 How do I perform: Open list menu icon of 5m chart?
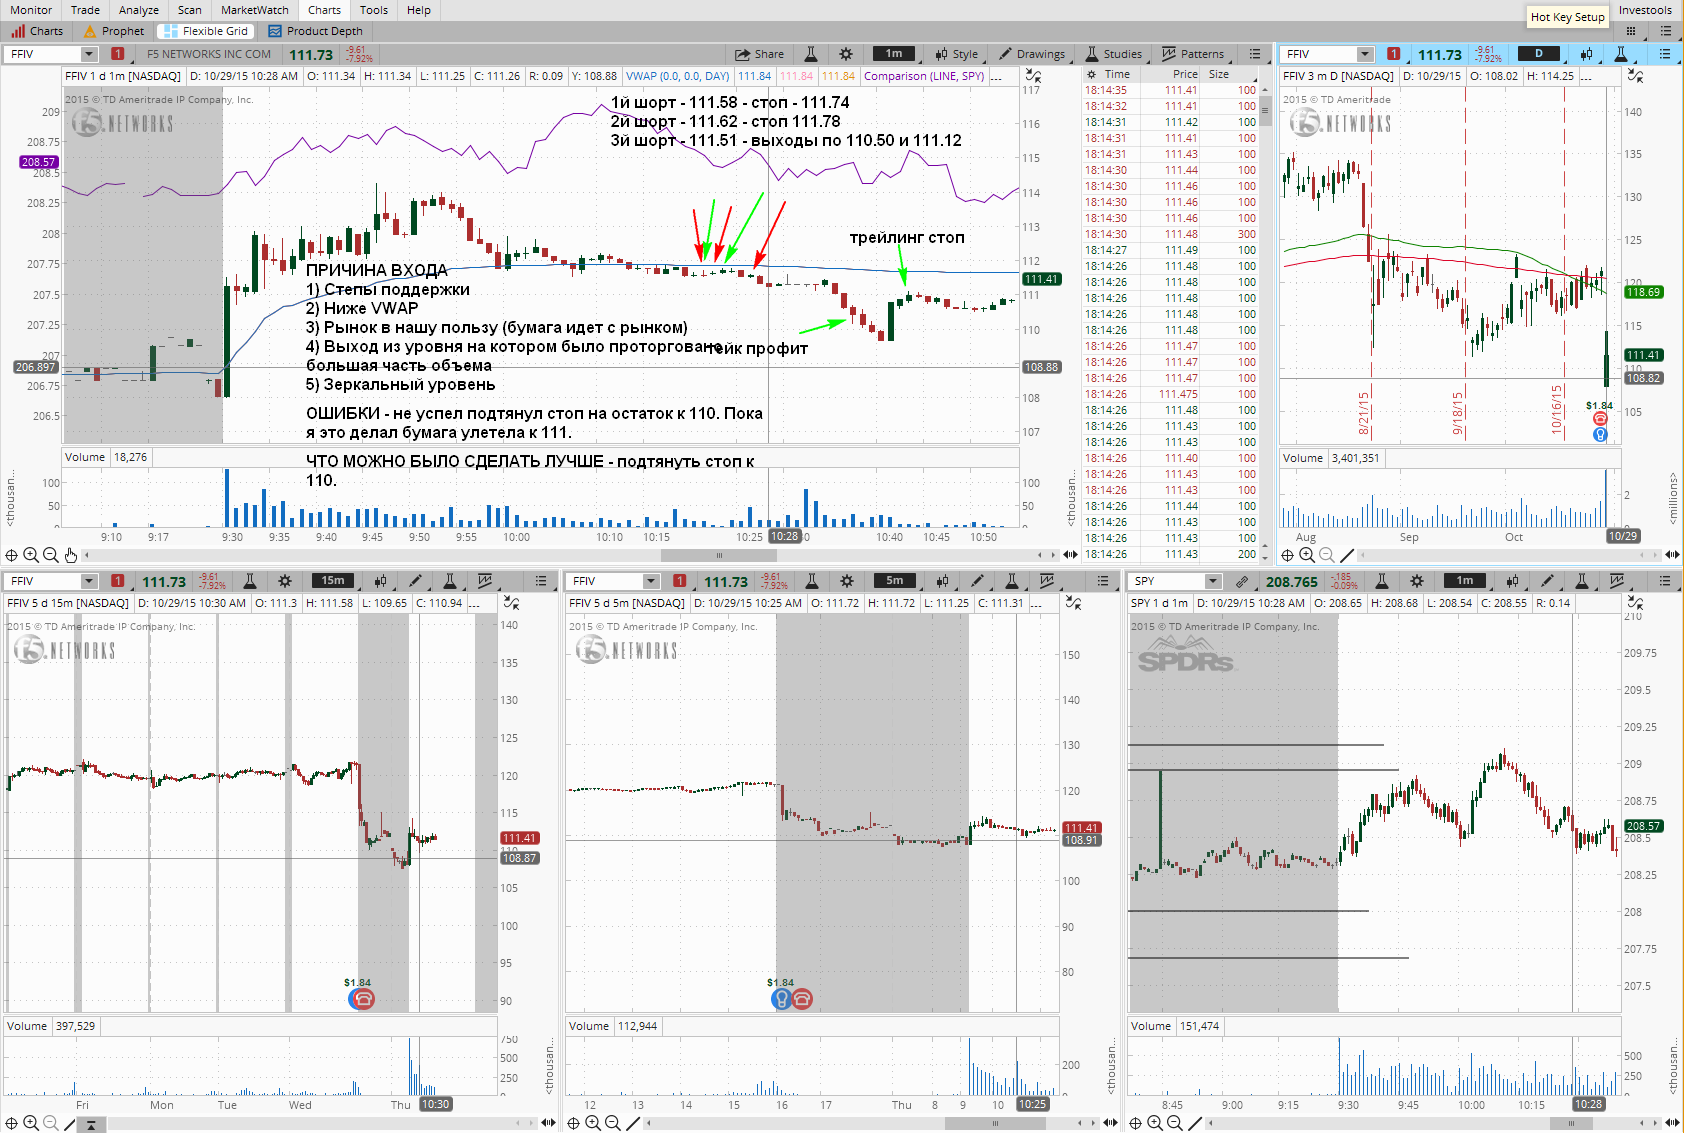coord(1103,581)
